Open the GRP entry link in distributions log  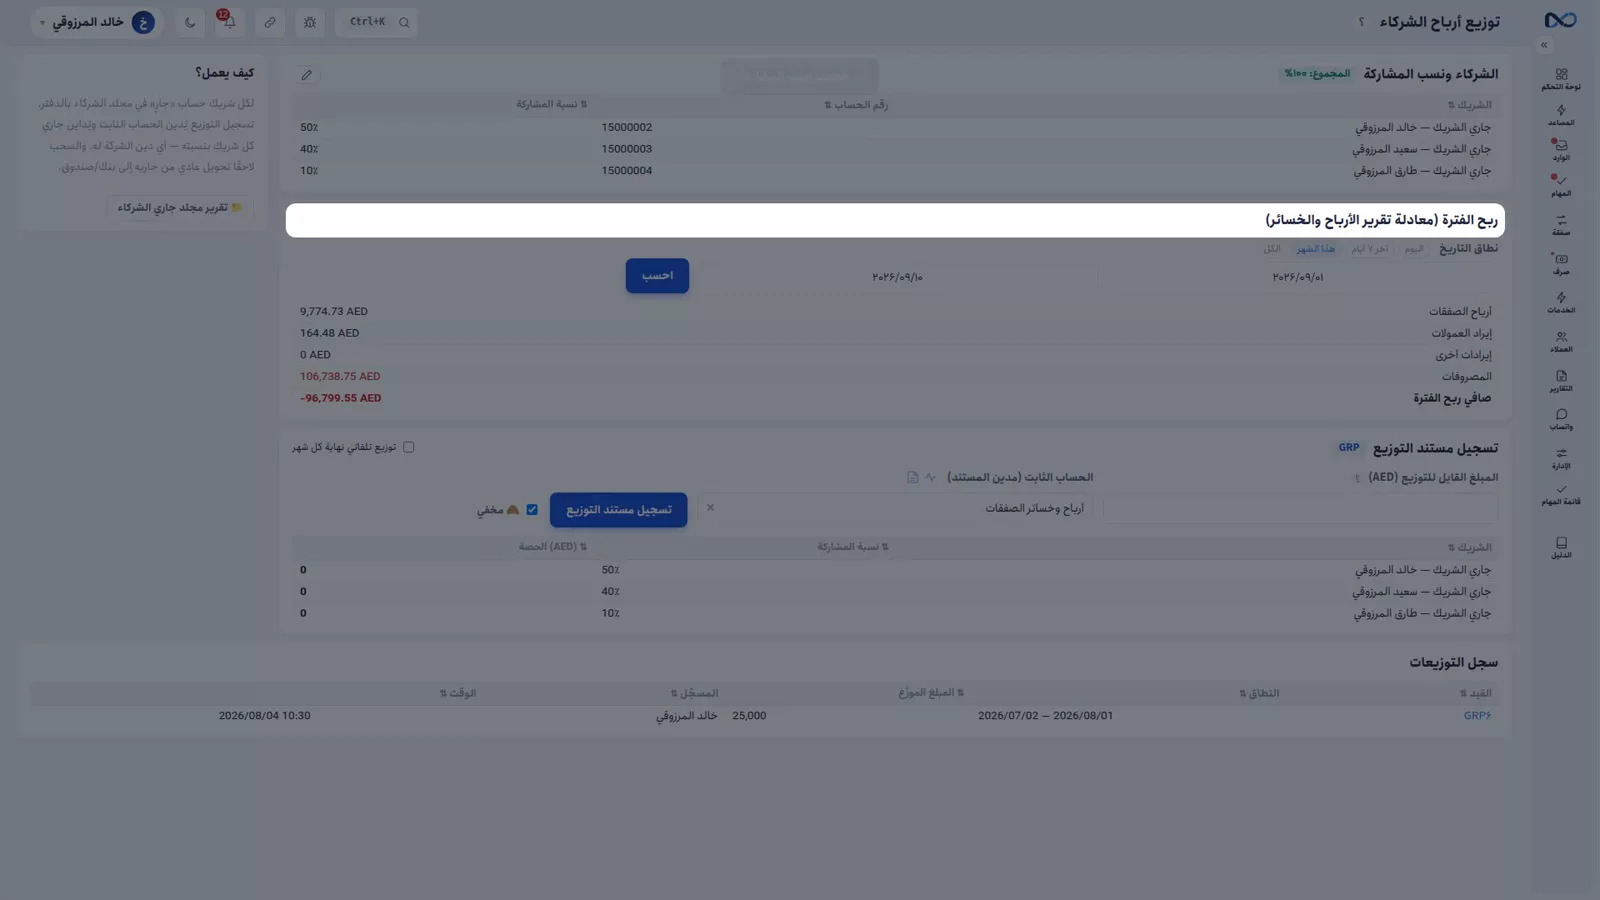[1477, 716]
